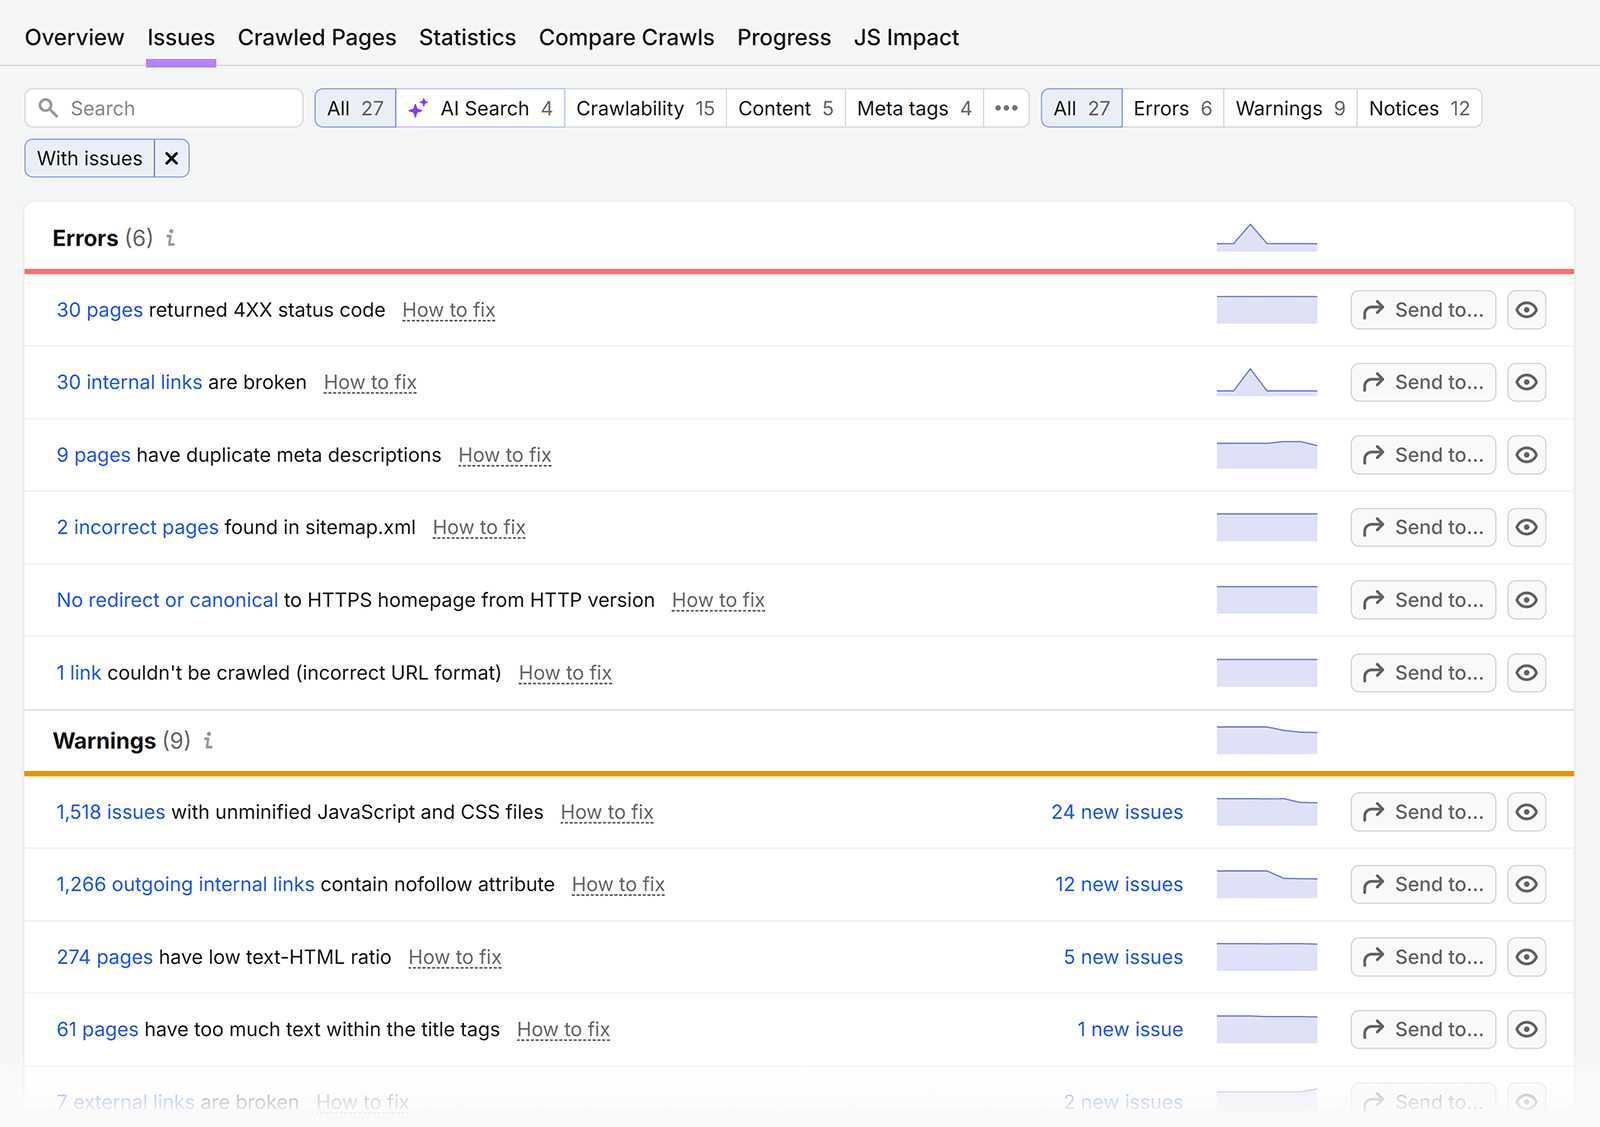Viewport: 1600px width, 1127px height.
Task: View 12 new issues
Action: (x=1119, y=884)
